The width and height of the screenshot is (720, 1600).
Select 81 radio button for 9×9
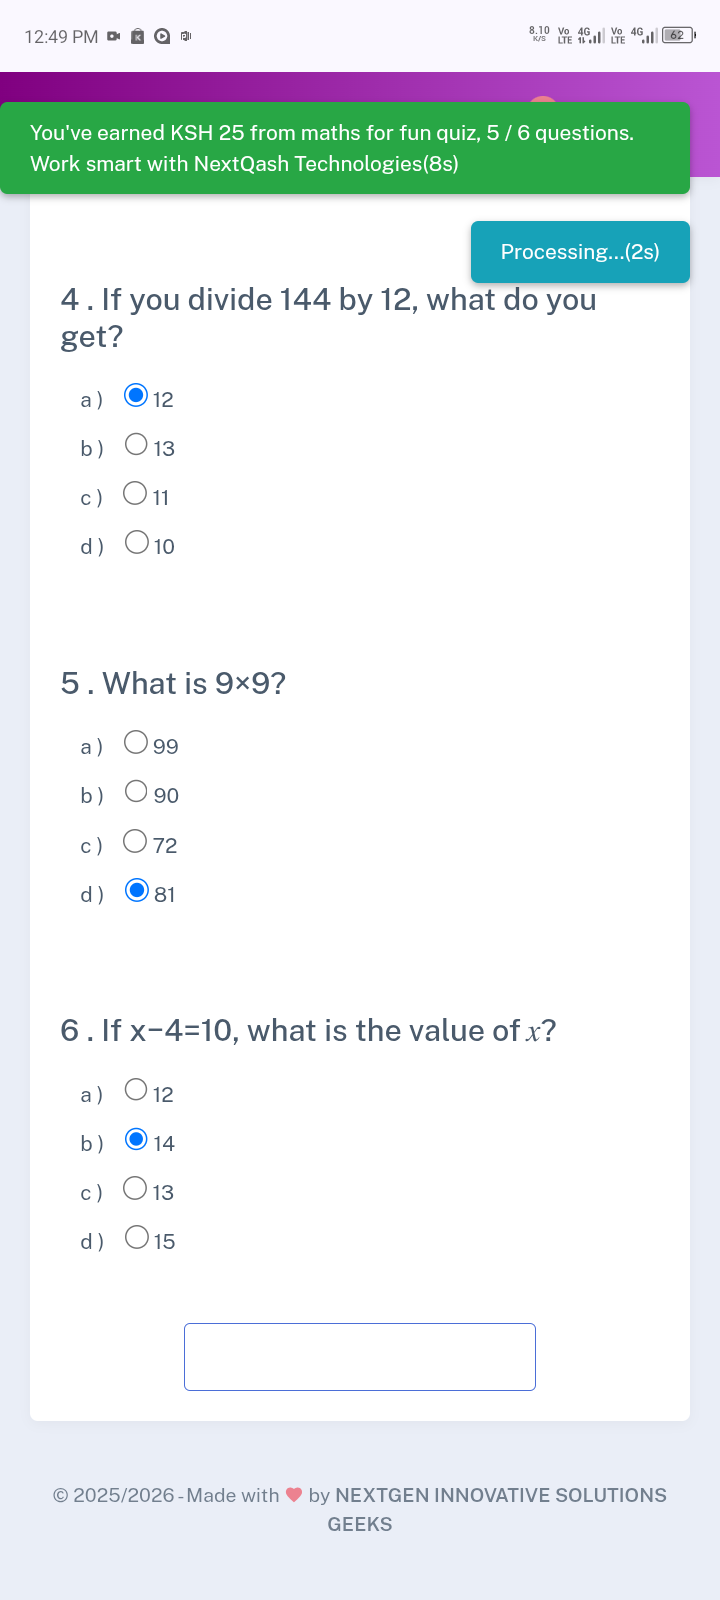point(137,890)
